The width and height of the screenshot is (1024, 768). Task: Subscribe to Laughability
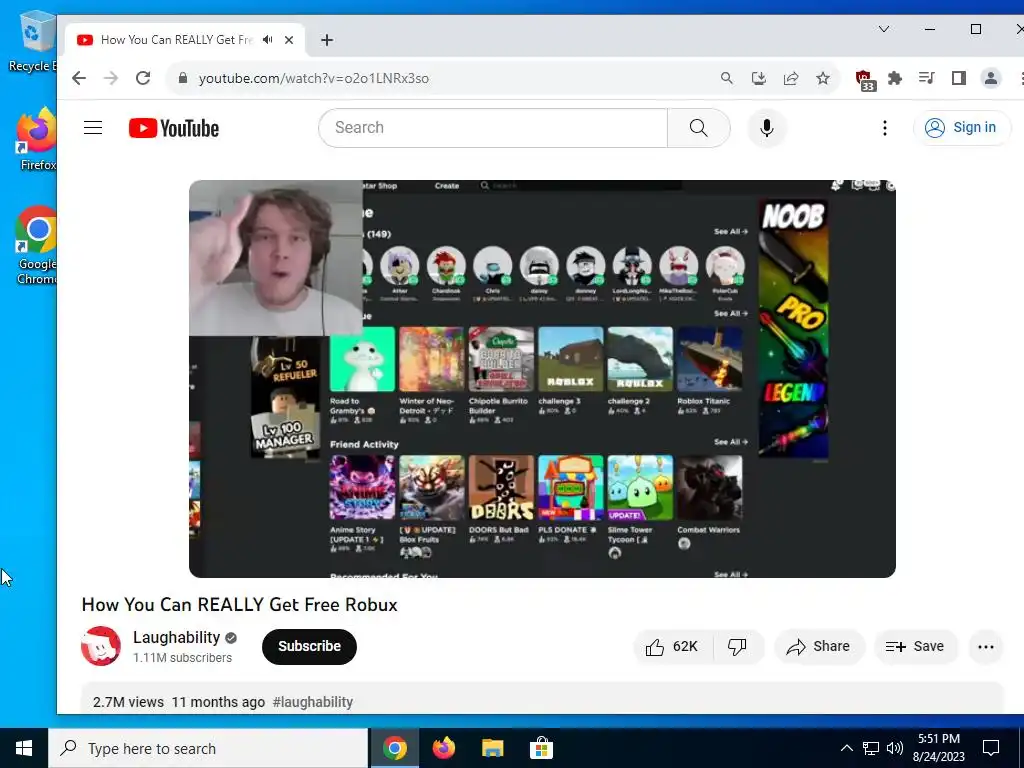tap(310, 647)
